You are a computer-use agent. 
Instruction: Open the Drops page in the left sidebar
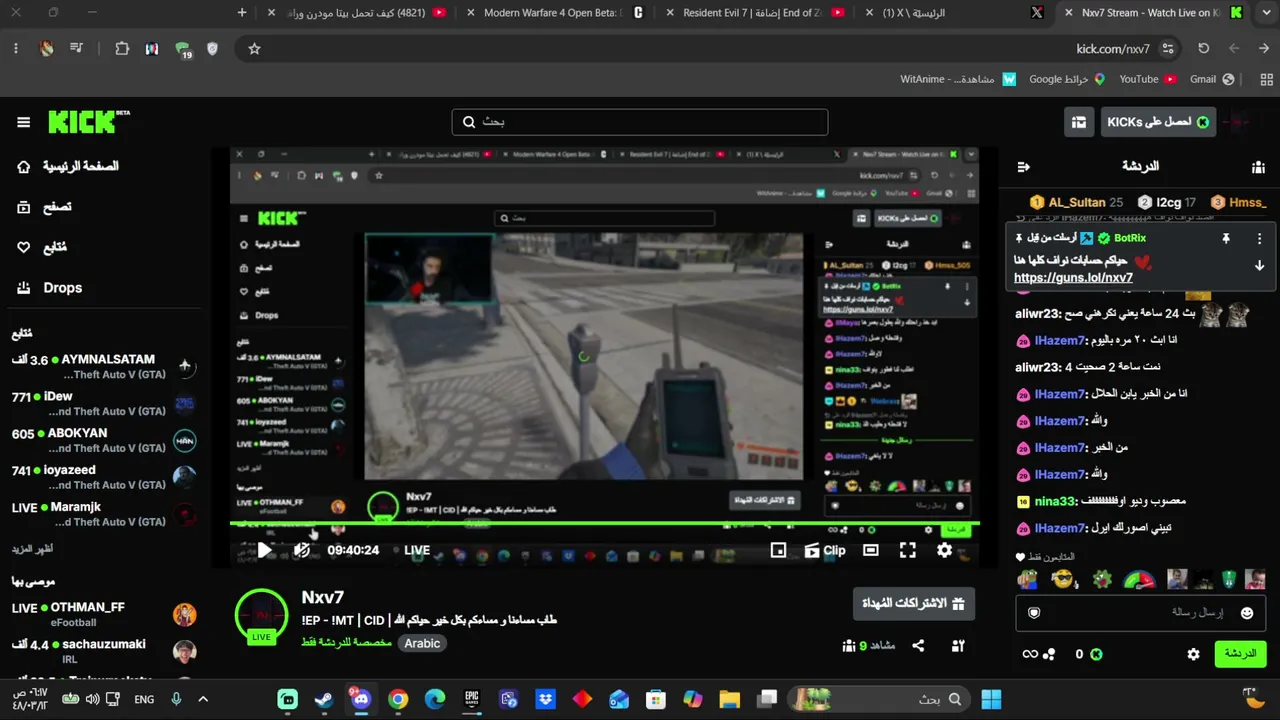point(49,288)
